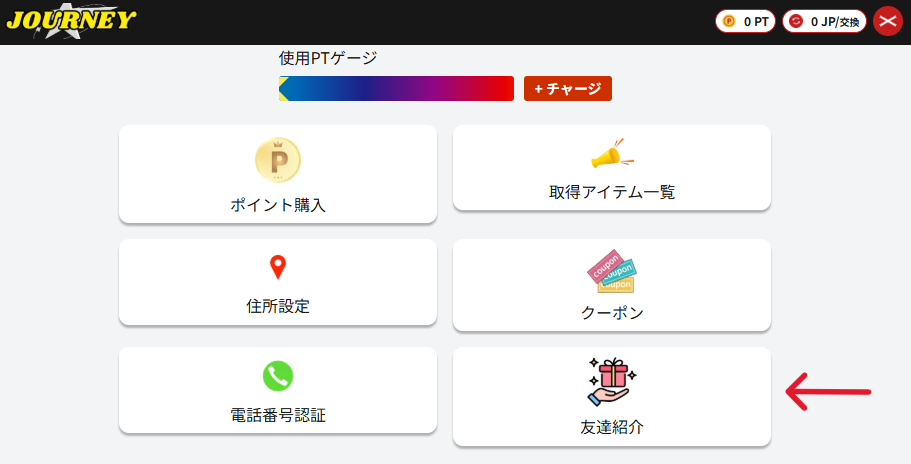Click the small coin icon beside 0 PT

[x=729, y=21]
